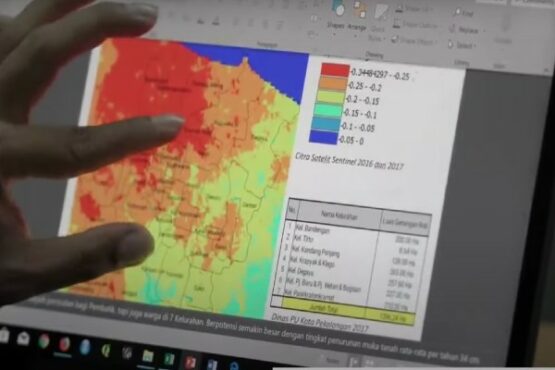Open File Explorer from the taskbar
Screen dimensions: 555x370
coord(148,355)
